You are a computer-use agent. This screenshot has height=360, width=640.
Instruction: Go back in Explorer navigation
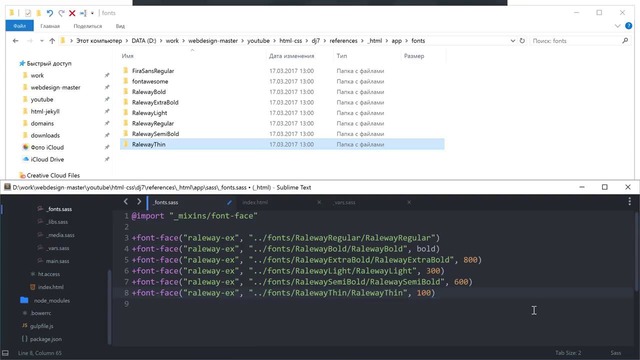tap(16, 41)
